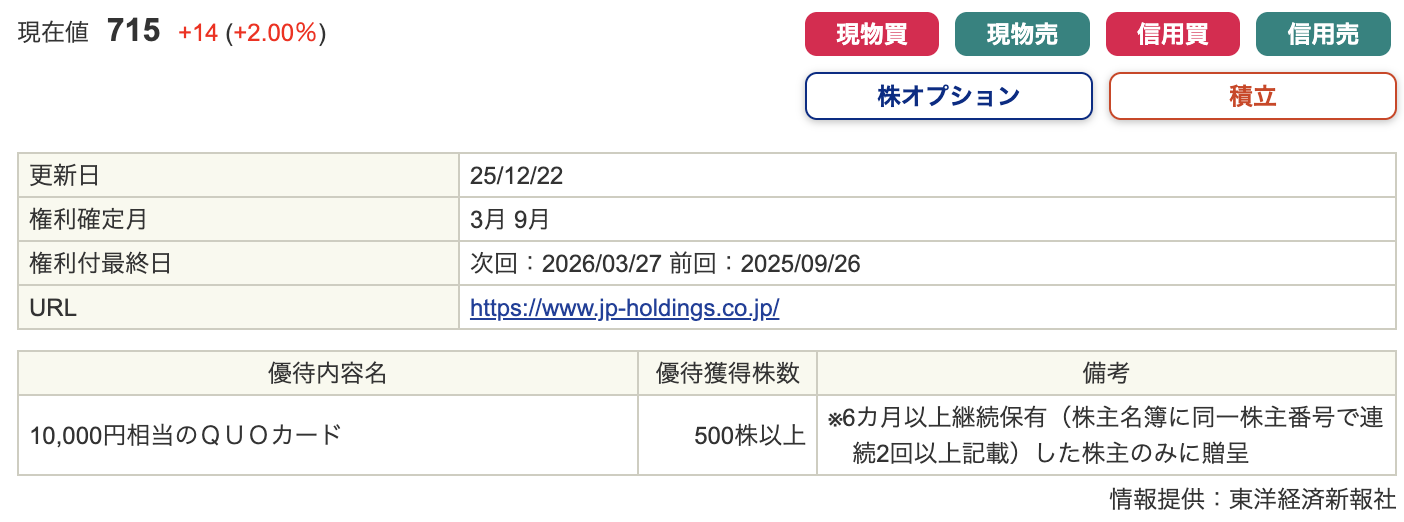This screenshot has height=522, width=1404.
Task: Select the 権利確定月 row label
Action: [88, 220]
